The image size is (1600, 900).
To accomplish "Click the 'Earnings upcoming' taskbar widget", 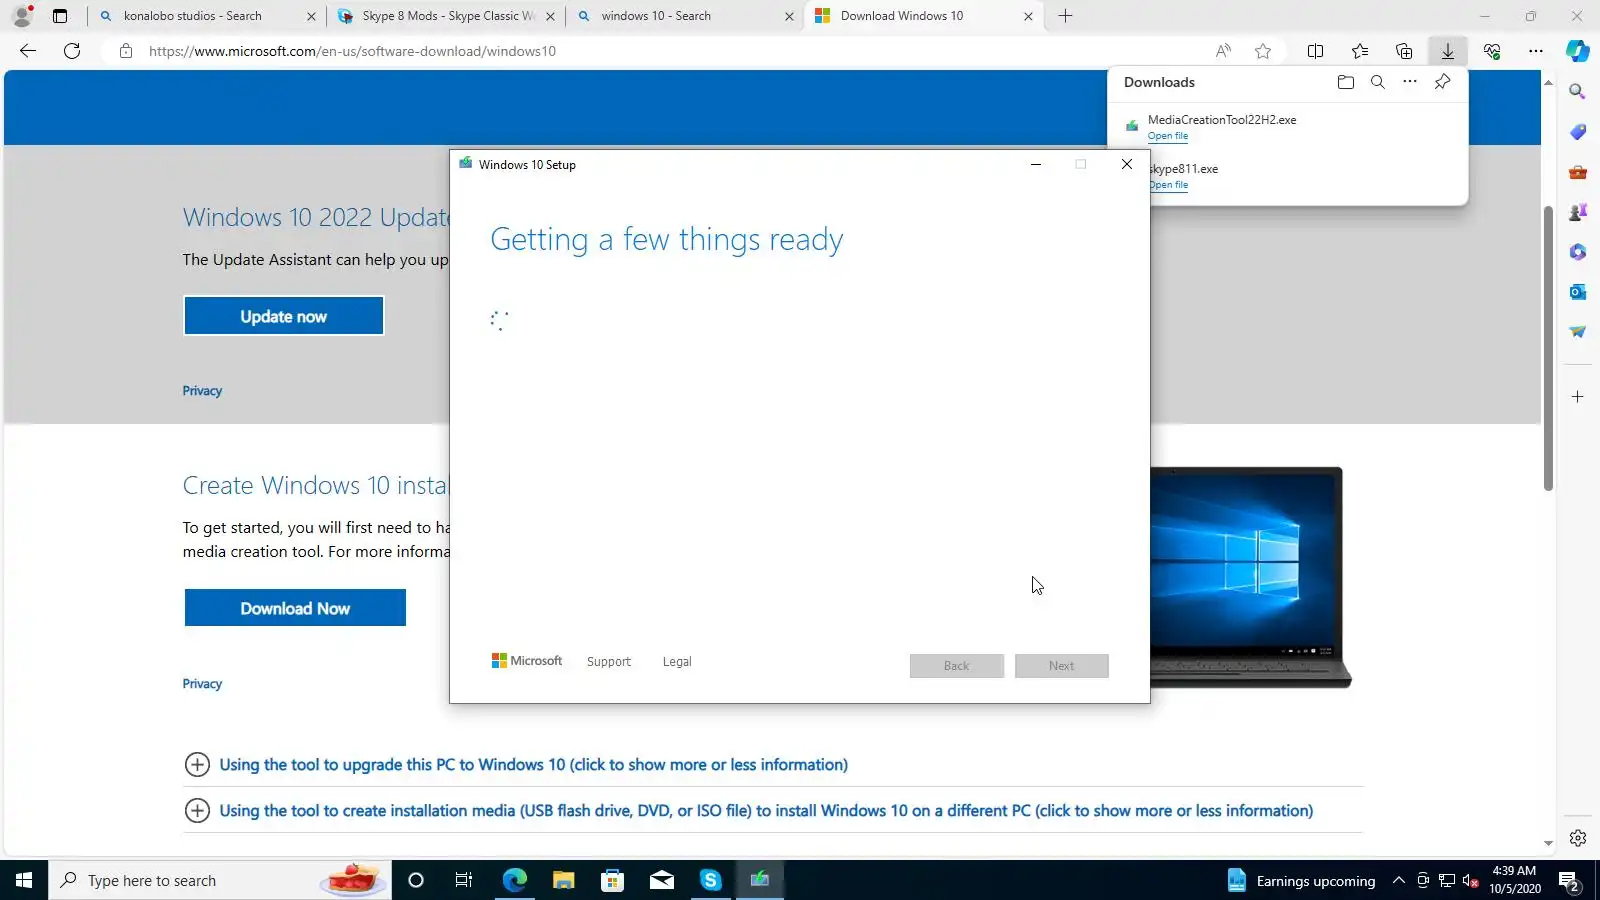I will pyautogui.click(x=1301, y=881).
